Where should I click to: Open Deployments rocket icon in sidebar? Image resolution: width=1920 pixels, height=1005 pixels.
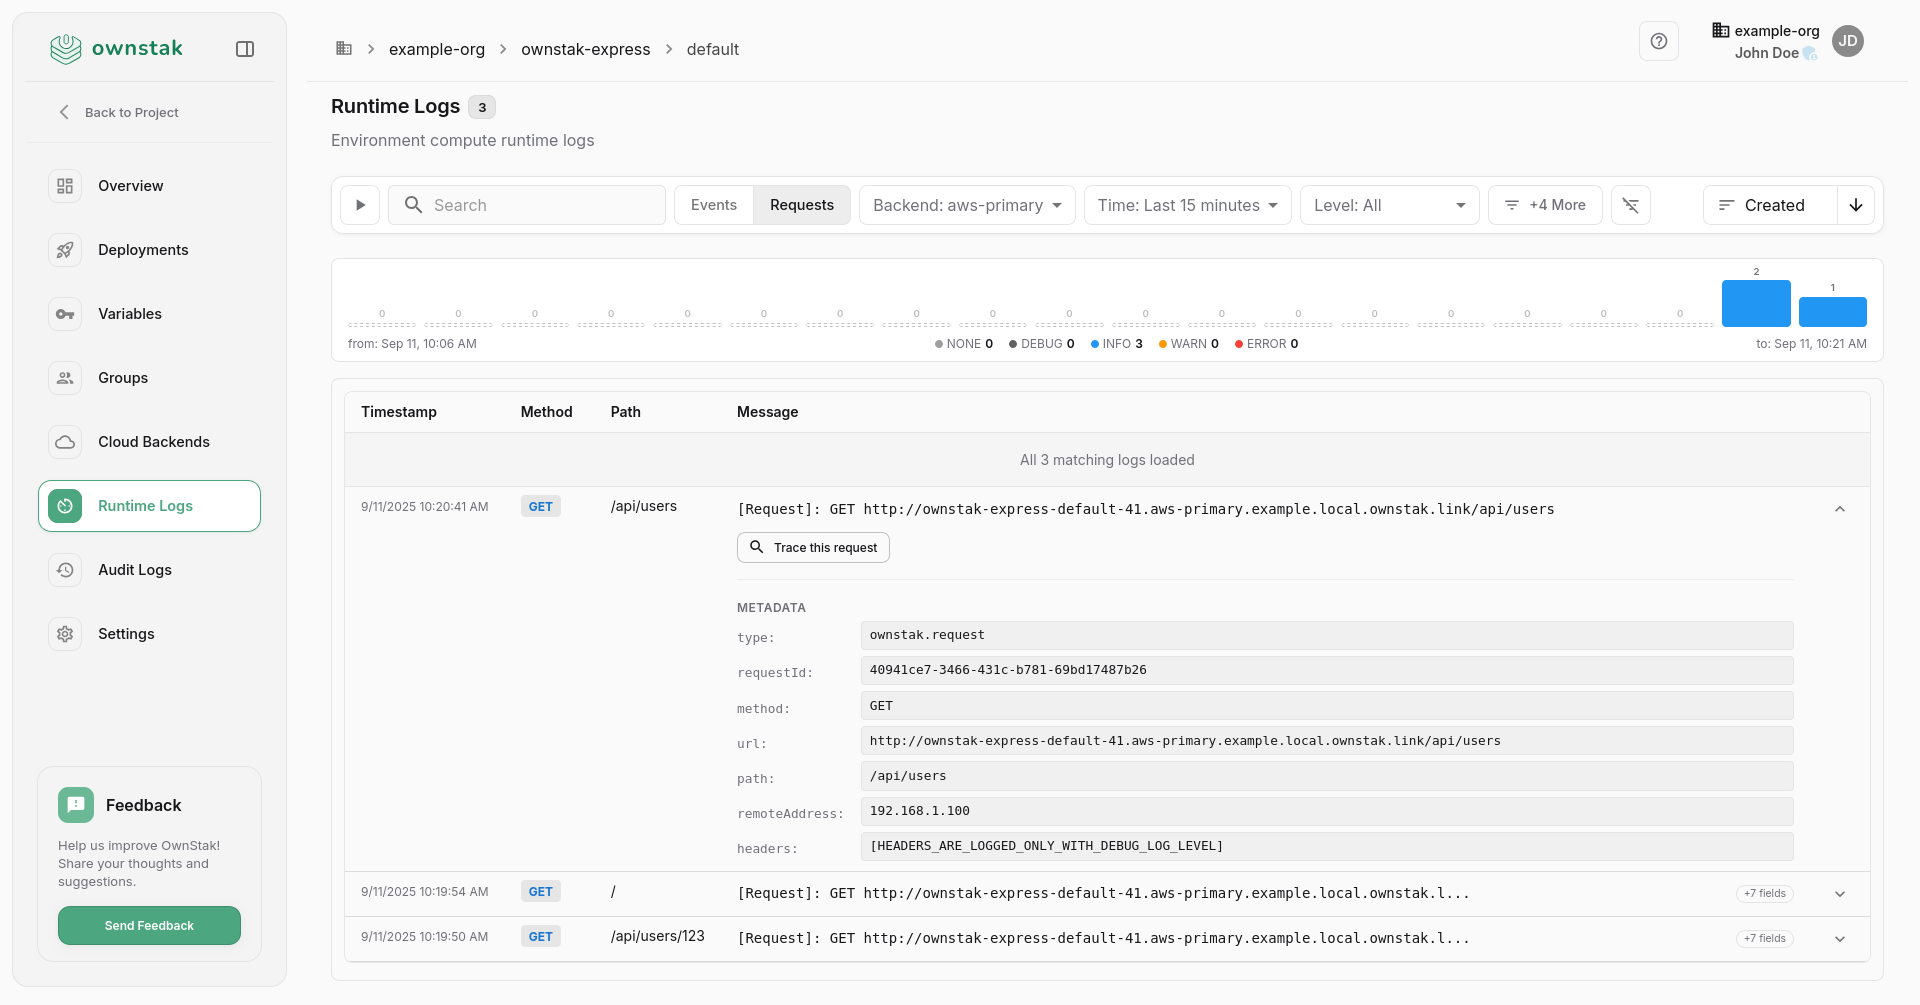click(x=65, y=250)
